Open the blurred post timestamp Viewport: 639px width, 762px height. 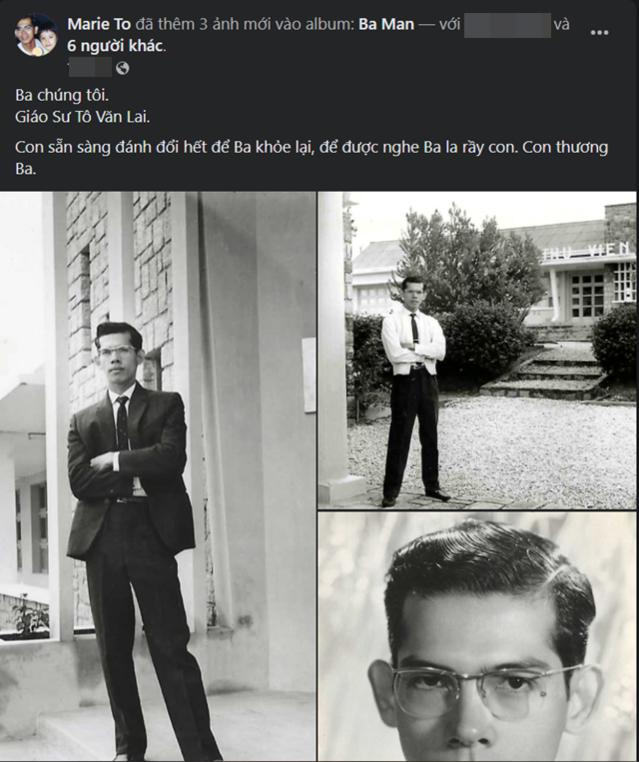click(90, 68)
